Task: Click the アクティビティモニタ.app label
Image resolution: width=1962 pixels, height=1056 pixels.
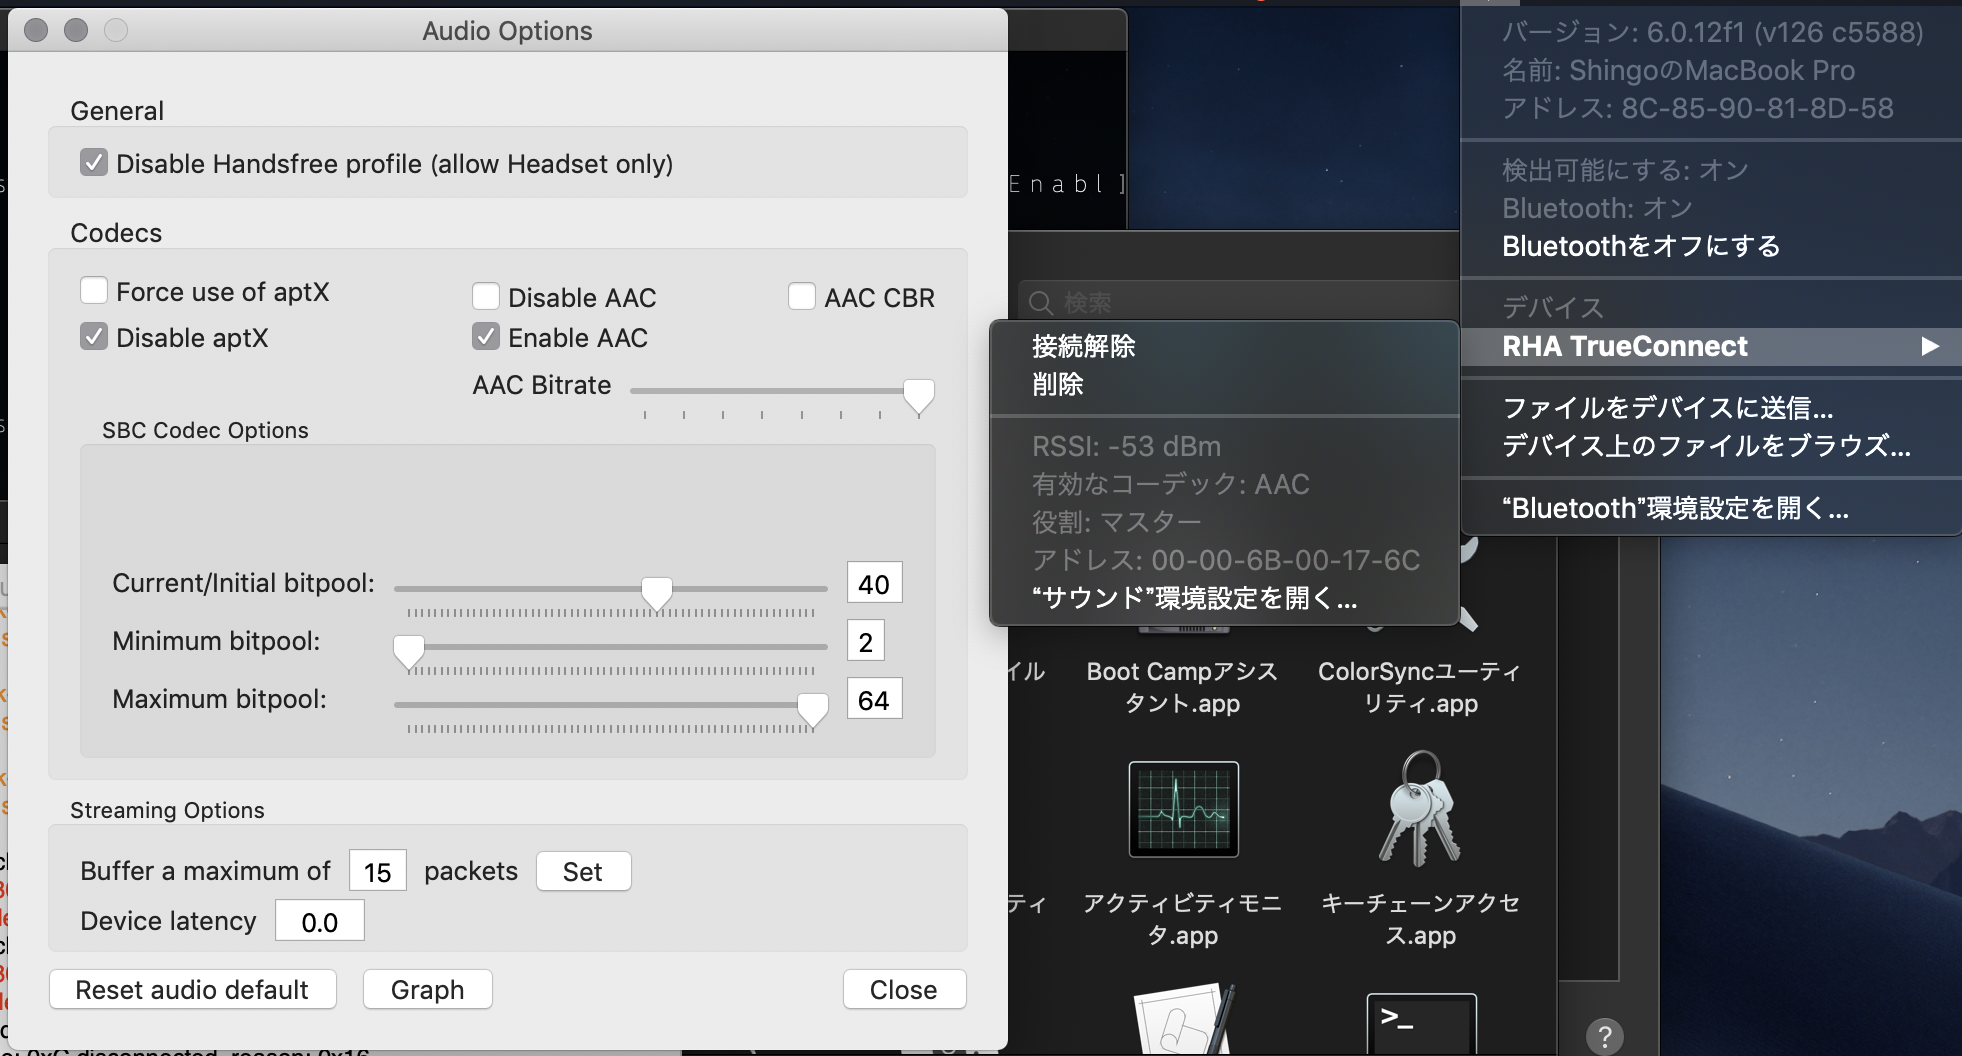Action: tap(1183, 919)
